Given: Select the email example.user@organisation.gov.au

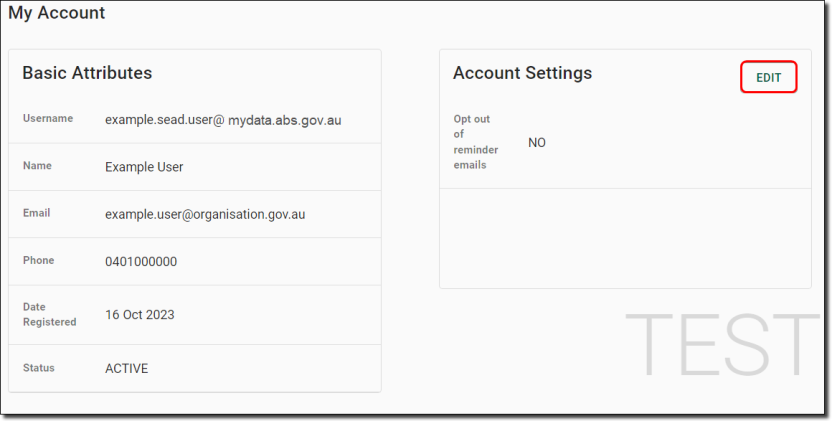Looking at the screenshot, I should point(205,214).
